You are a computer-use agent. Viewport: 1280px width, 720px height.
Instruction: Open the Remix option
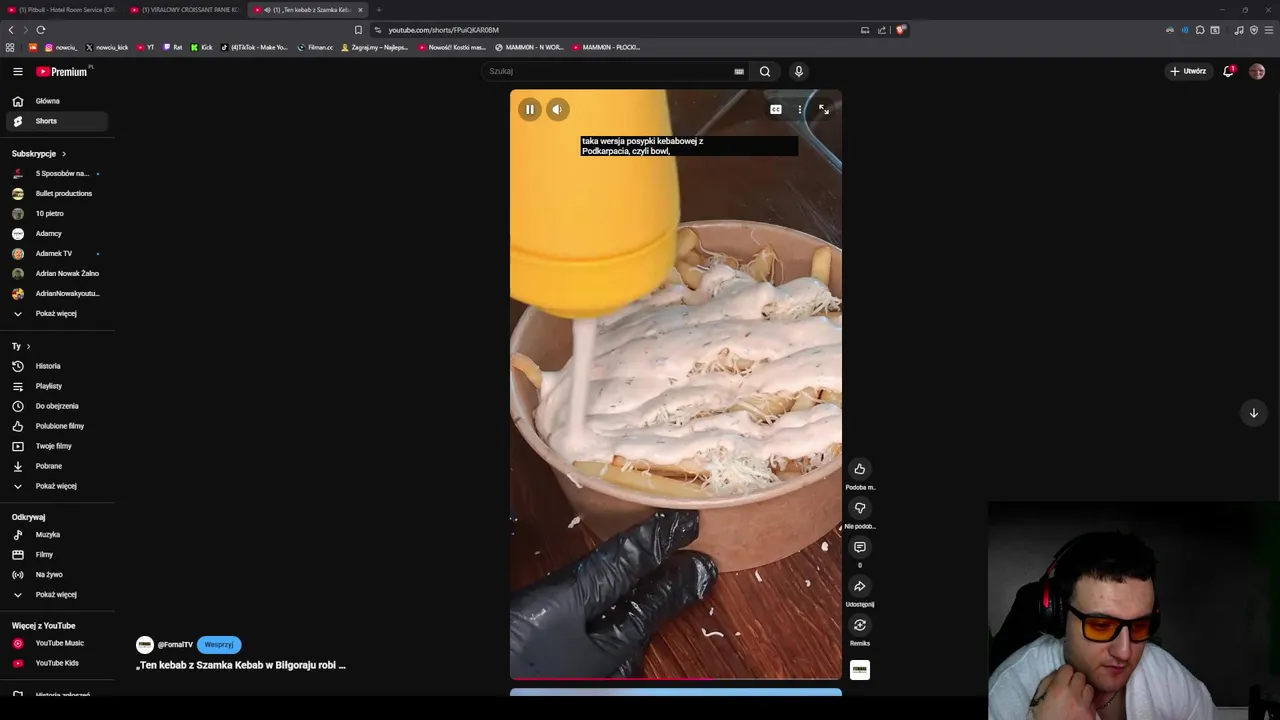860,625
